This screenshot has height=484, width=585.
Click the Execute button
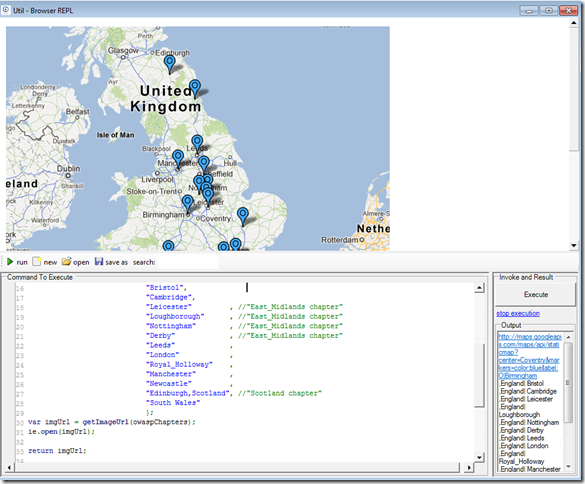point(535,294)
